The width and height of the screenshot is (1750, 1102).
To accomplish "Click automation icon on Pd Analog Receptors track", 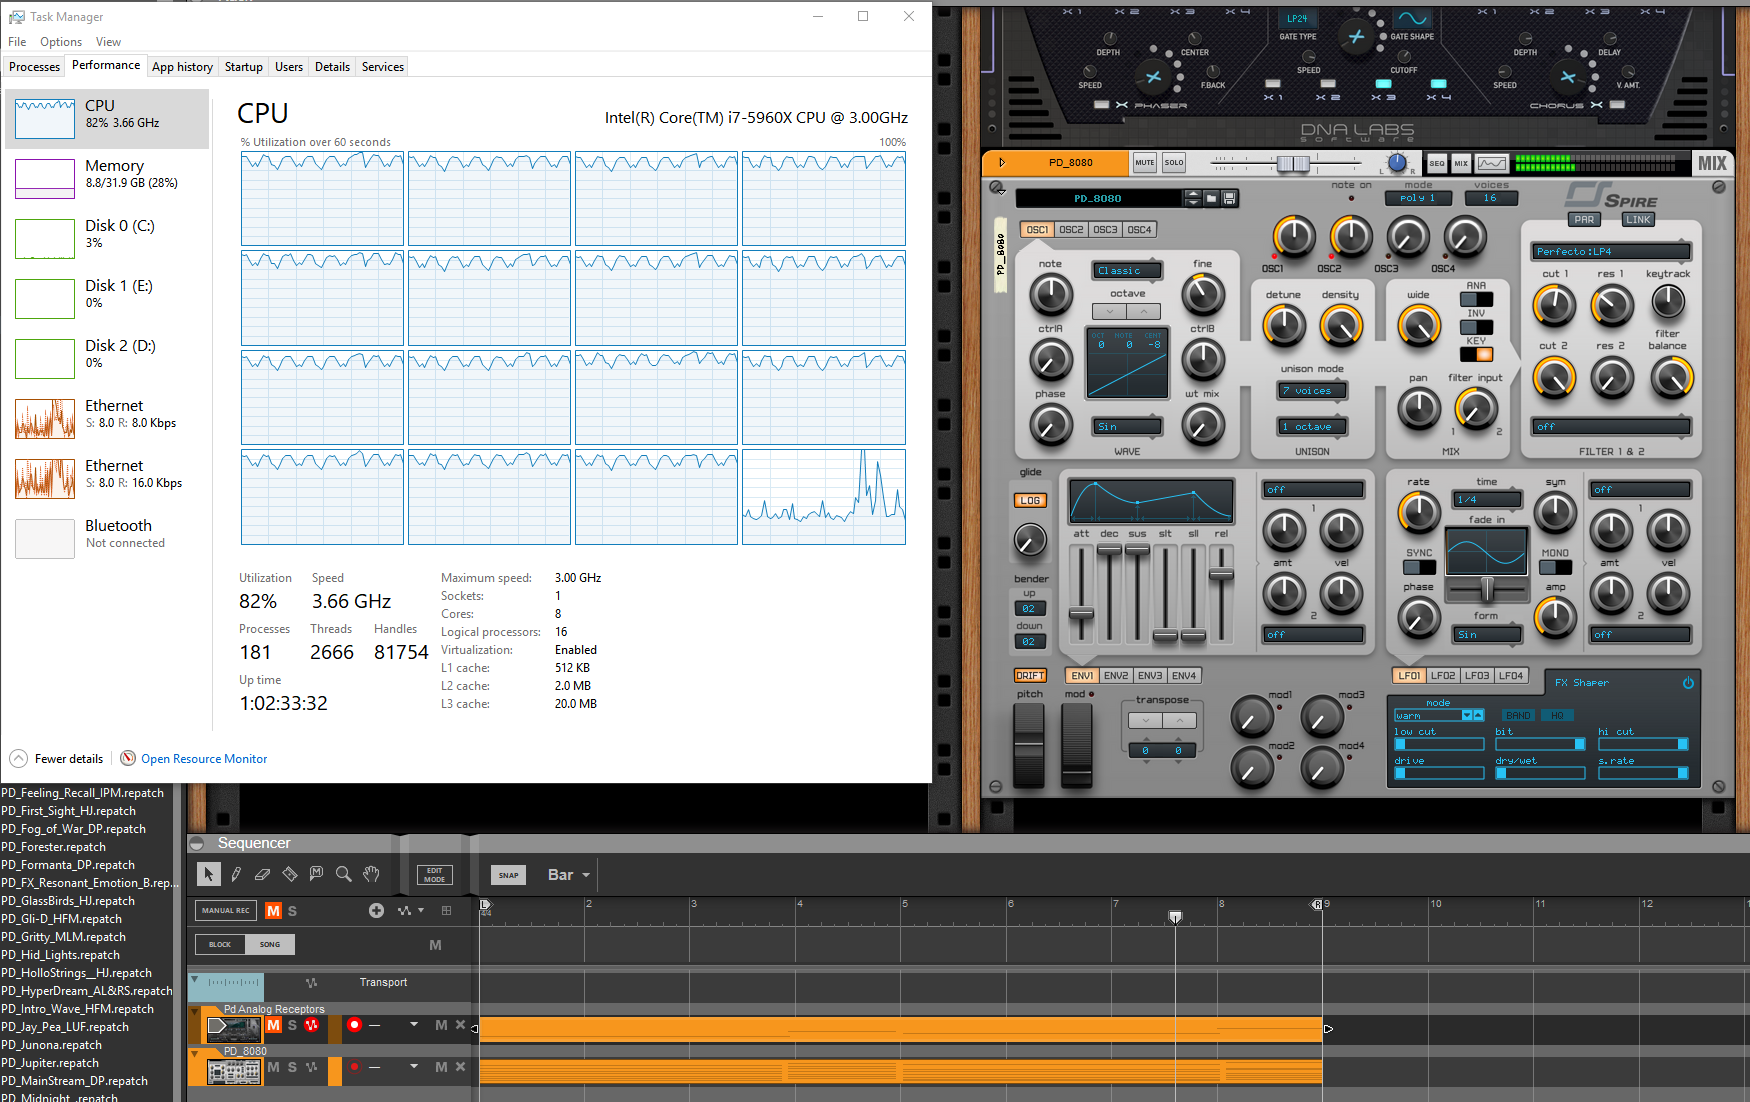I will [x=311, y=1025].
